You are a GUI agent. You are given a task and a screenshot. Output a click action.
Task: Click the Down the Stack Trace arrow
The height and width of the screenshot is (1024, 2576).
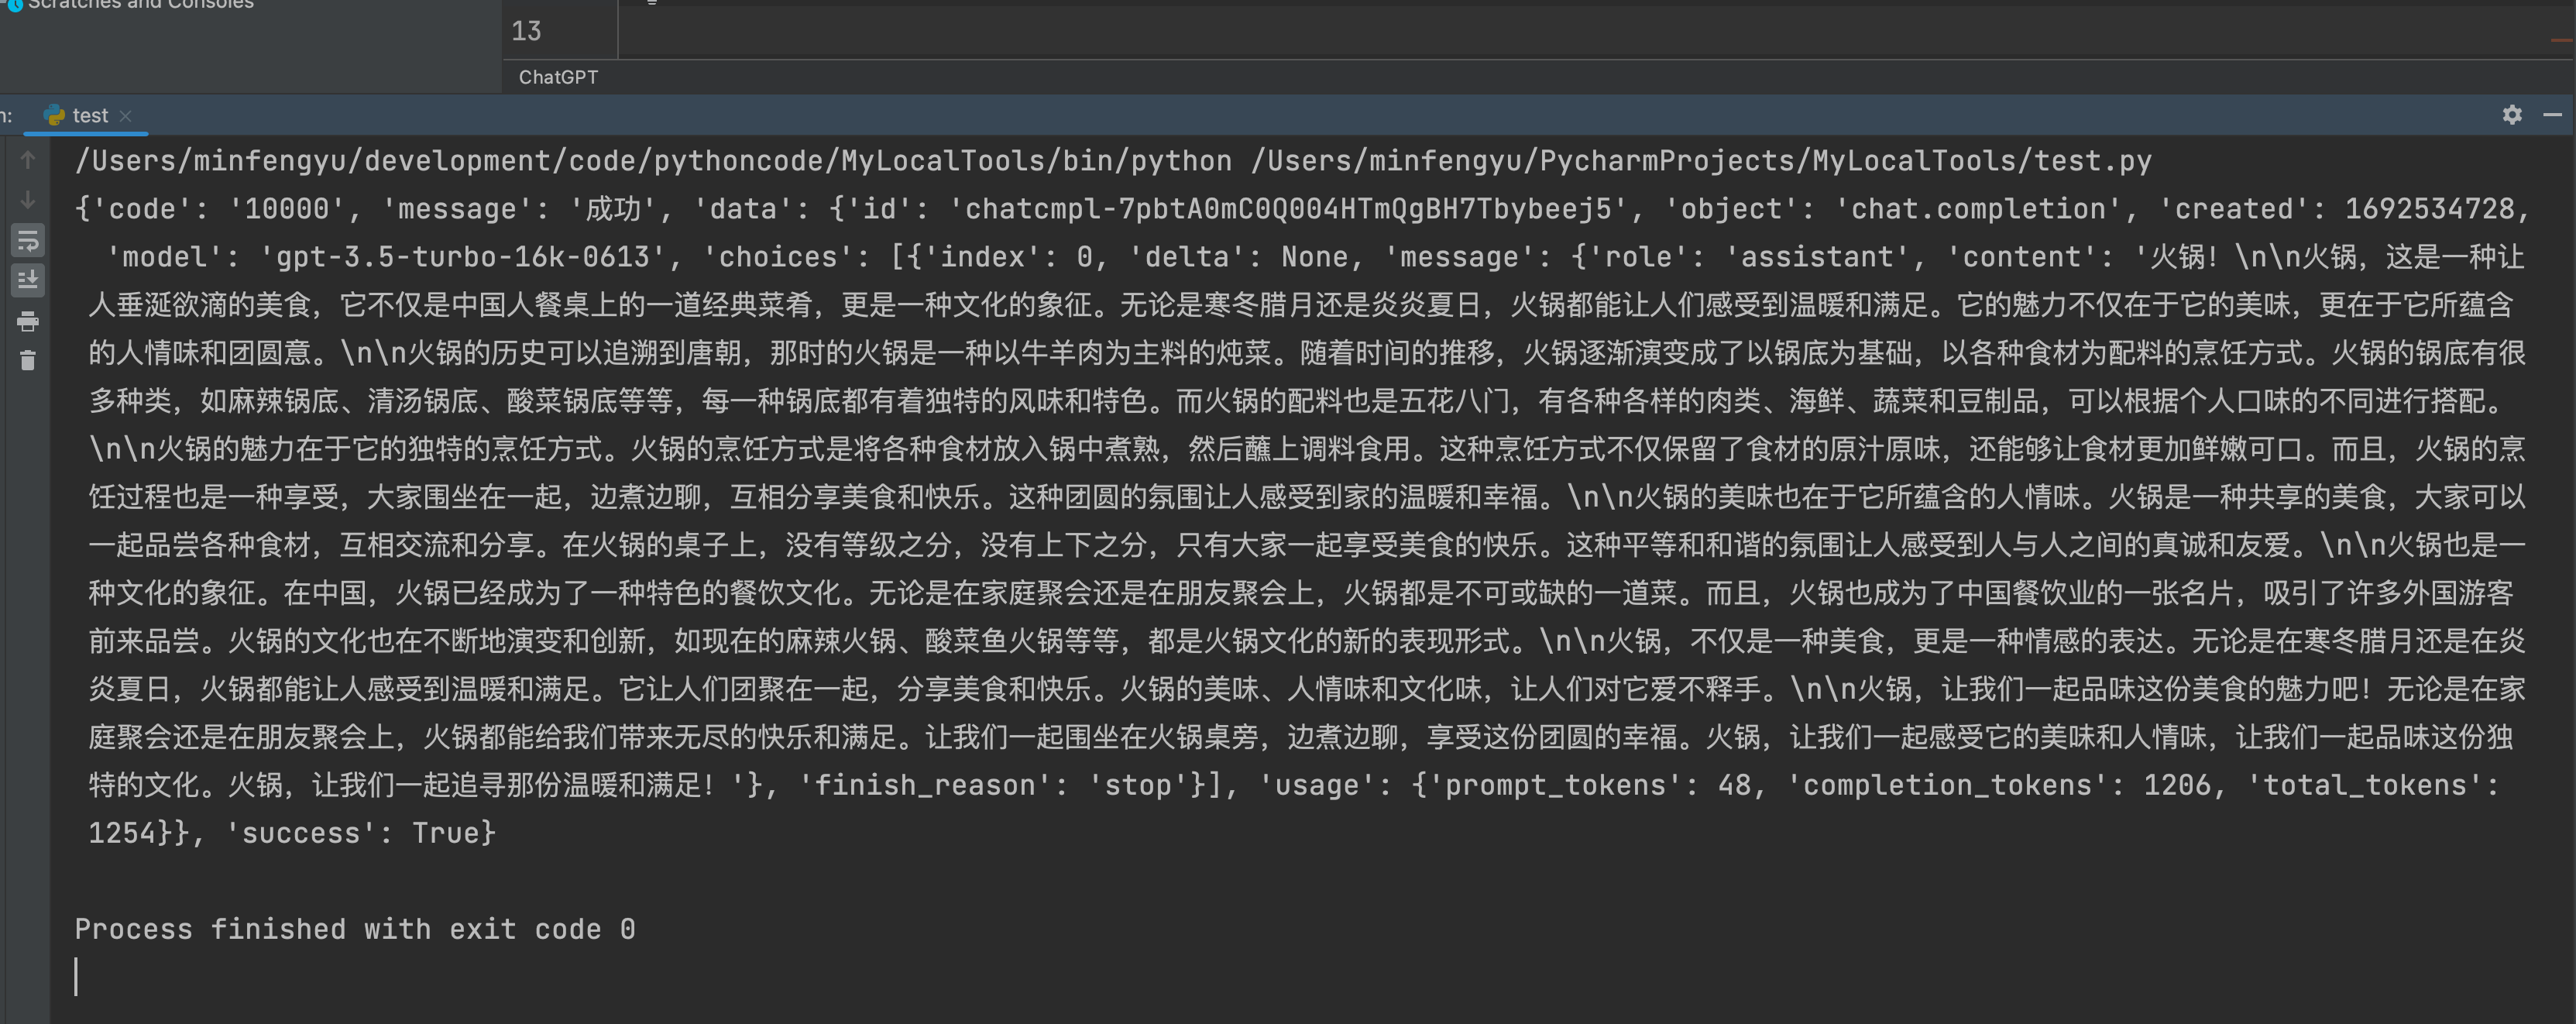click(28, 200)
